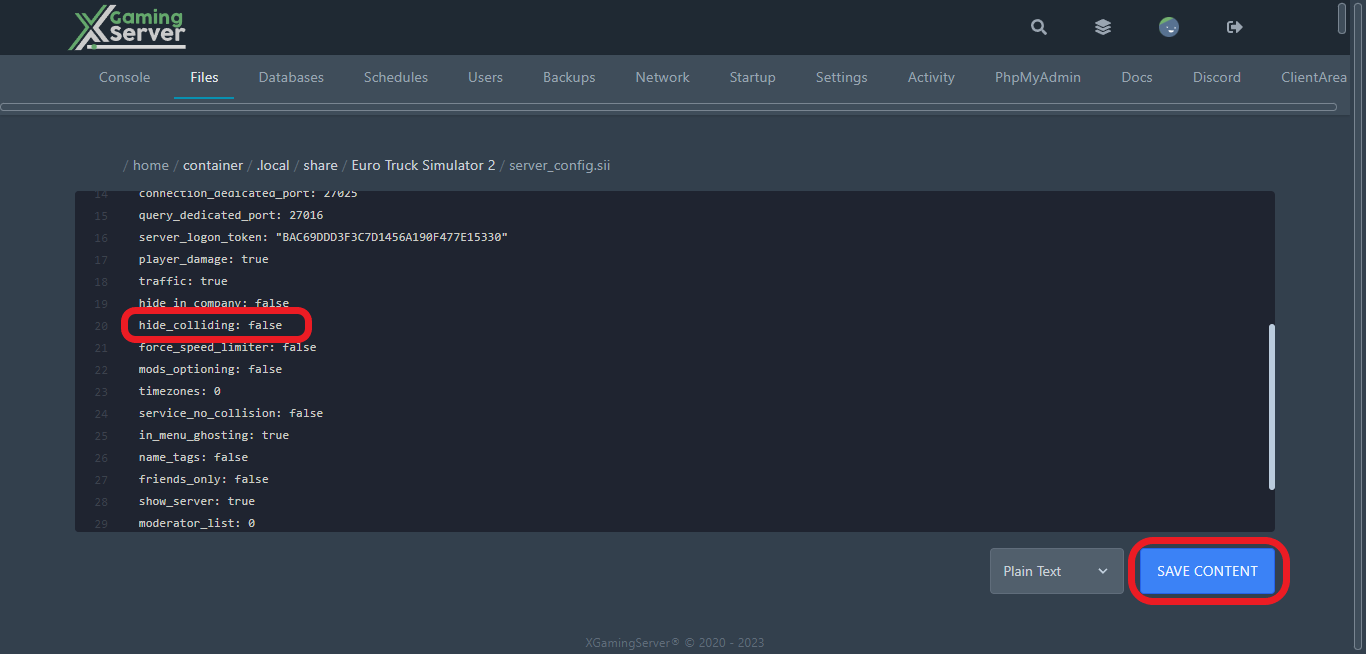Open the Settings tab

pyautogui.click(x=841, y=77)
